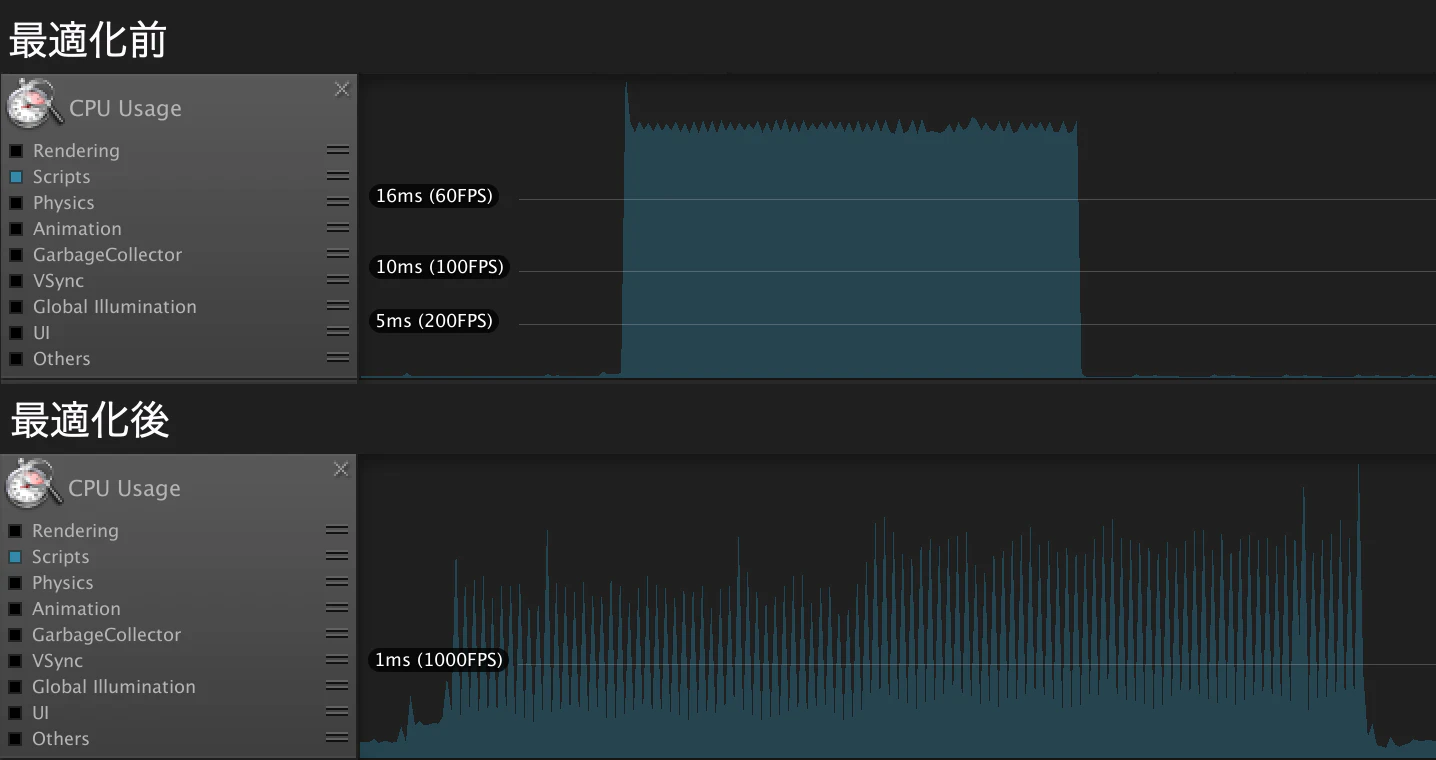Click the stopwatch icon in the 最適化前 CPU Usage panel

point(34,105)
